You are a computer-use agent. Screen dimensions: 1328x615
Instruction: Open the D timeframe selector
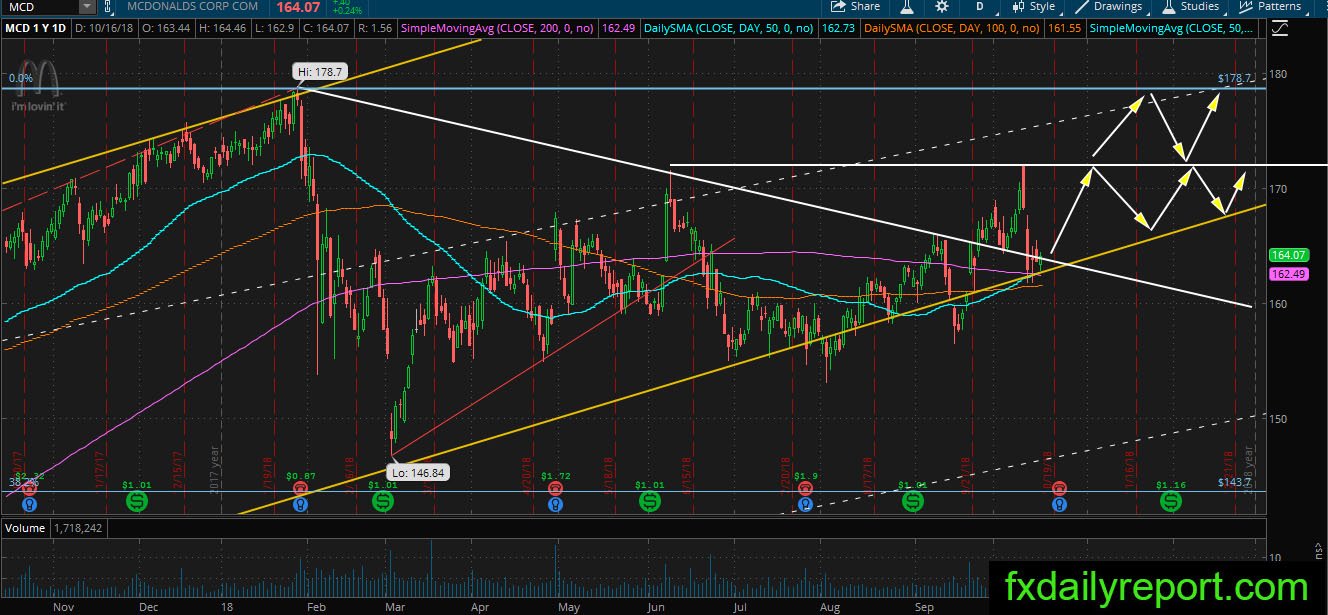980,6
